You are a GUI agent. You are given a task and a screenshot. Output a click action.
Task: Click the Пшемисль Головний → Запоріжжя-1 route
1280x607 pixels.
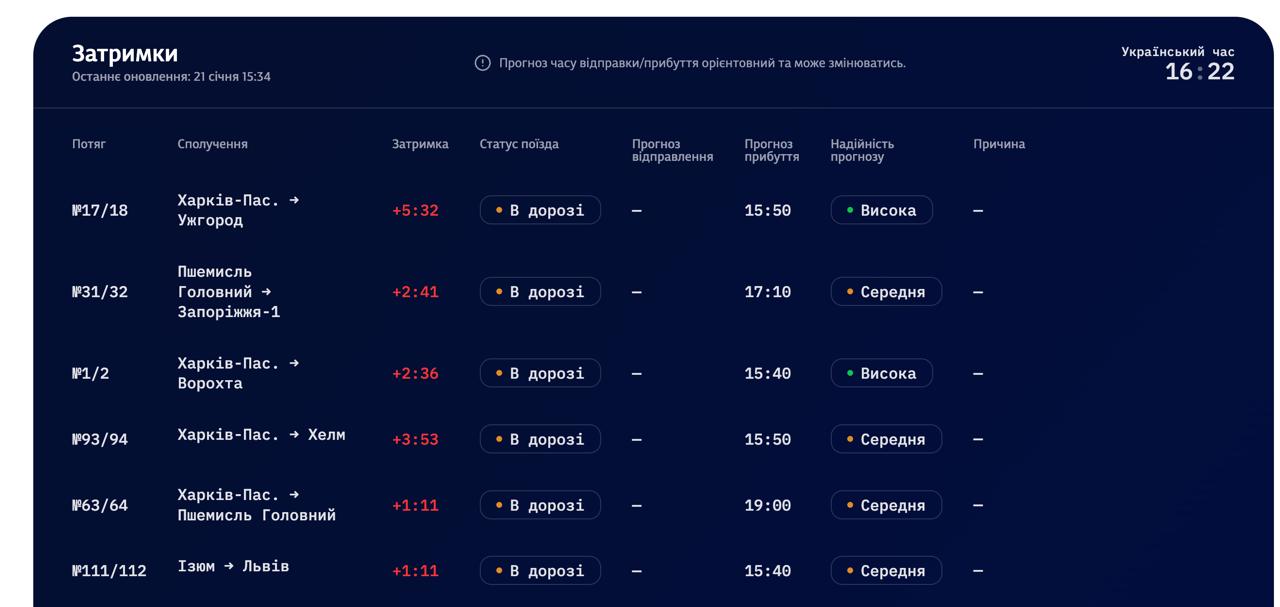pyautogui.click(x=229, y=292)
